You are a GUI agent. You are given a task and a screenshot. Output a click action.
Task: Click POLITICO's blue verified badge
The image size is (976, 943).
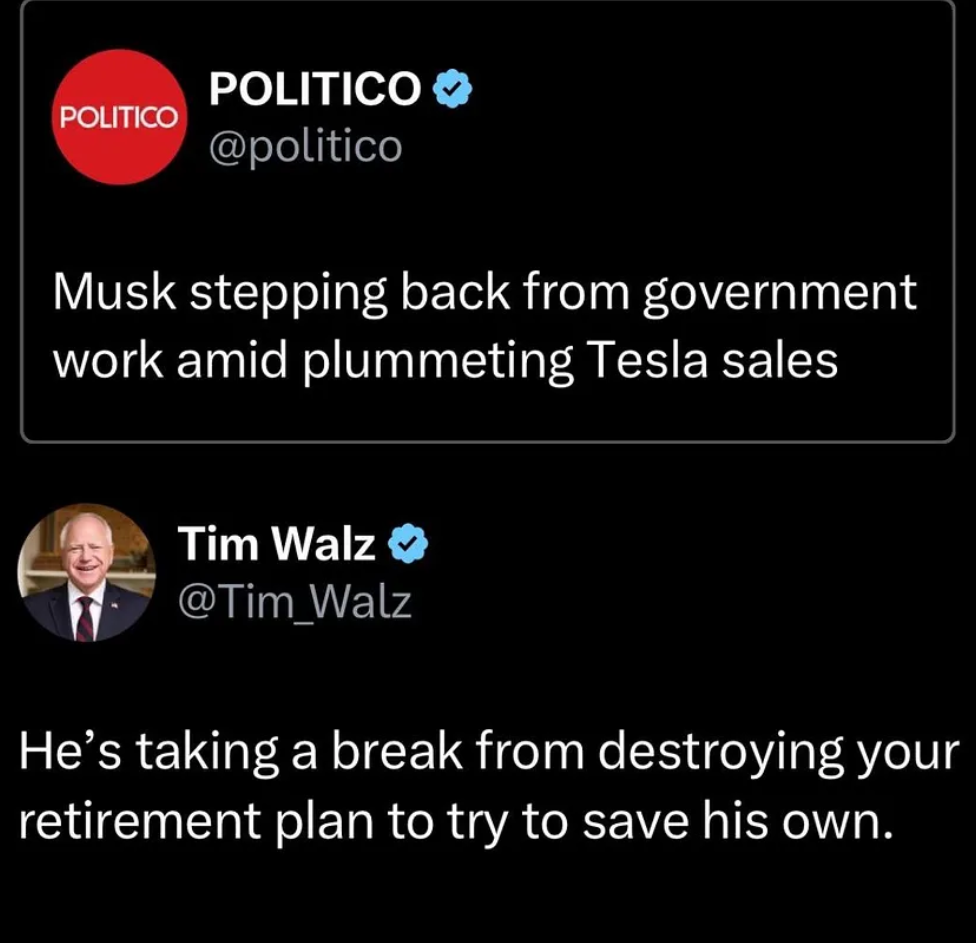452,89
